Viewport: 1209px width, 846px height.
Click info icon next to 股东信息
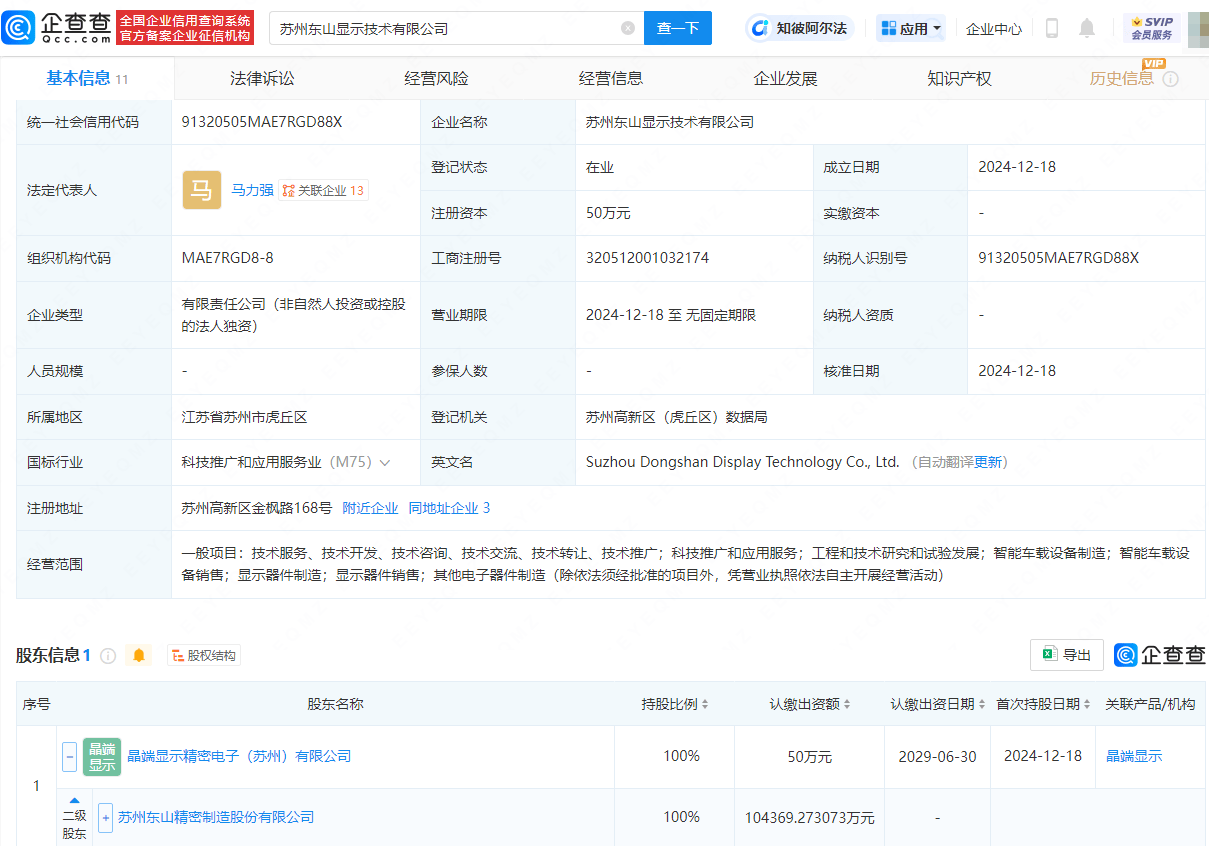(108, 656)
